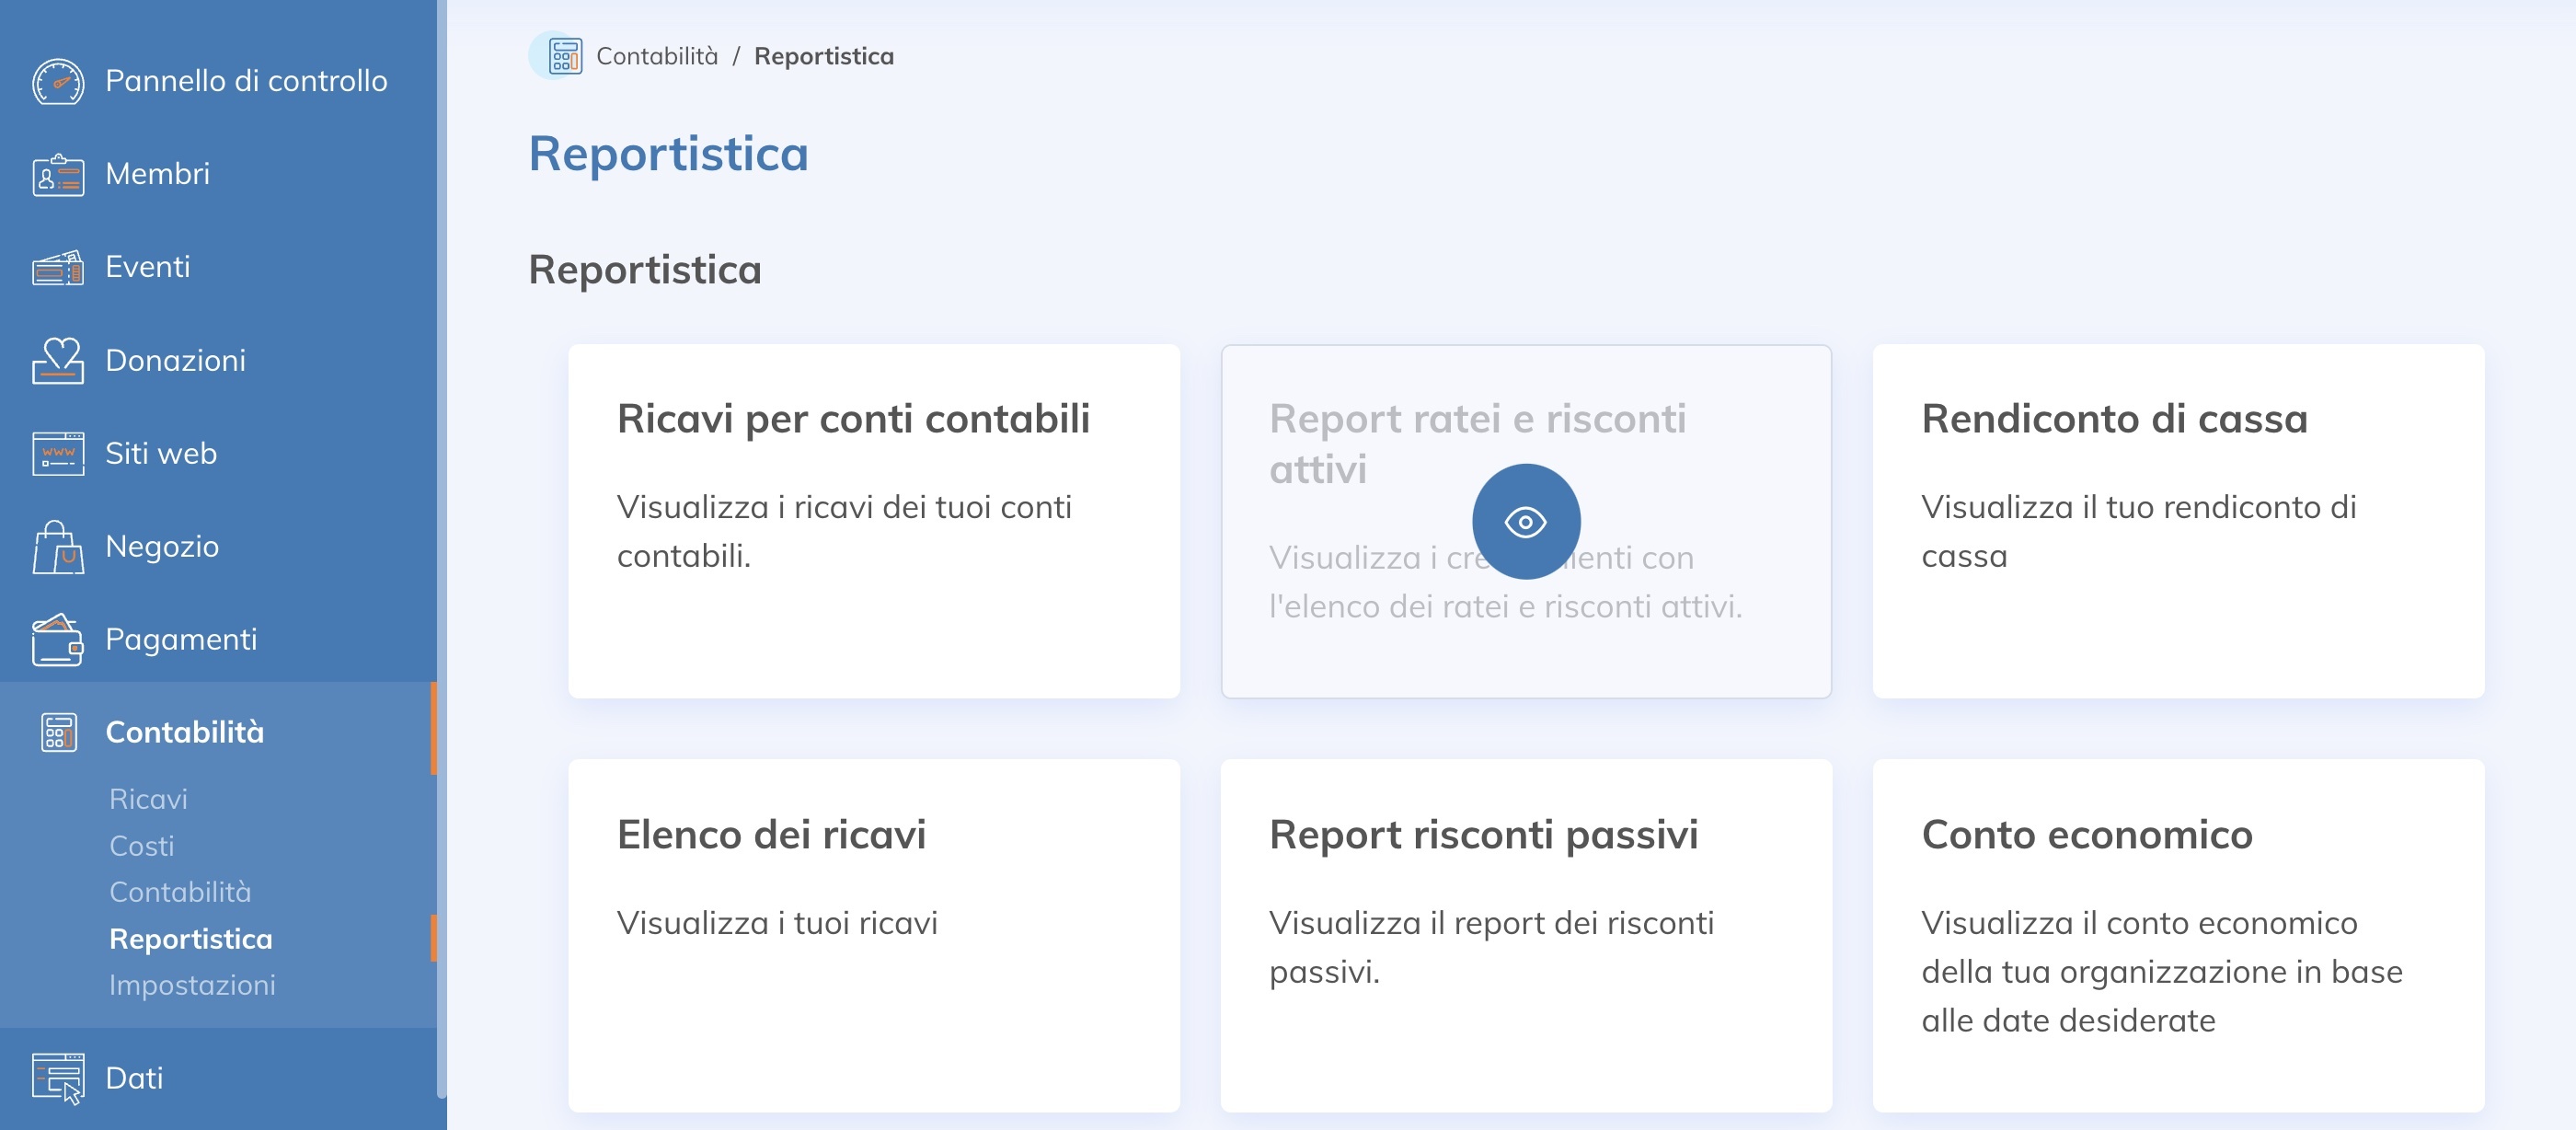Open the Ricavi submenu item
Image resolution: width=2576 pixels, height=1130 pixels.
point(148,799)
